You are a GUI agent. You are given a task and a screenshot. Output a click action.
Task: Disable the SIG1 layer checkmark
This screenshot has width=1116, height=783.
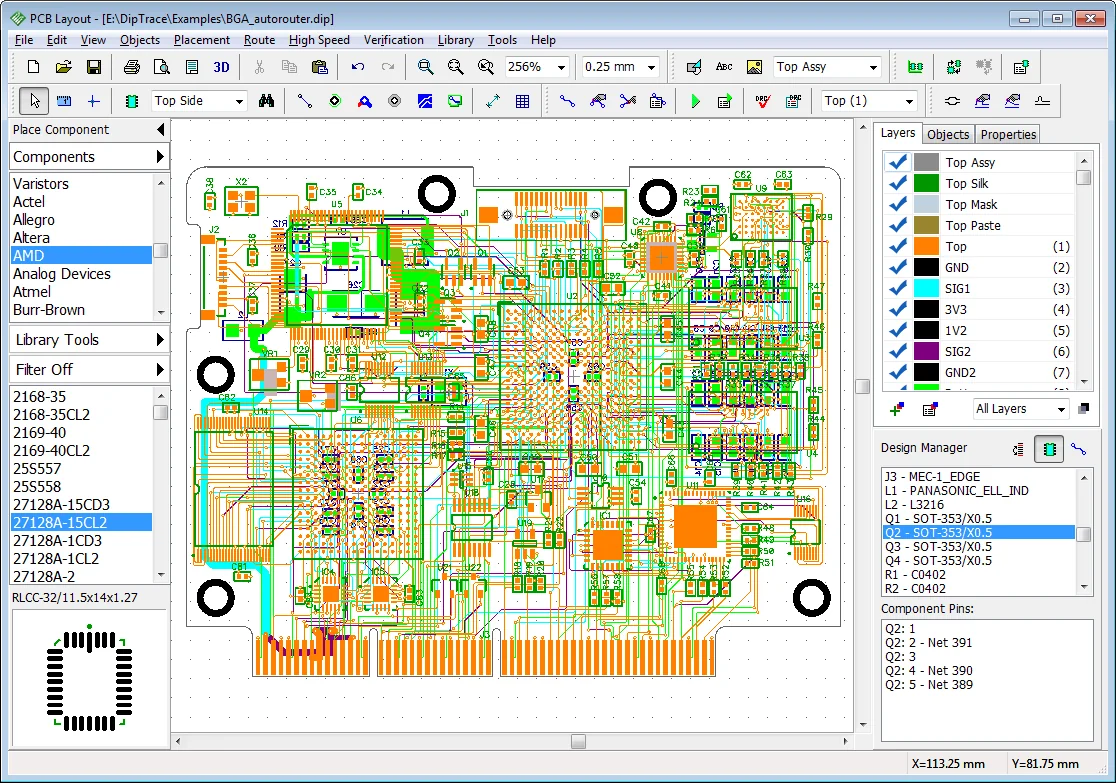(x=897, y=288)
